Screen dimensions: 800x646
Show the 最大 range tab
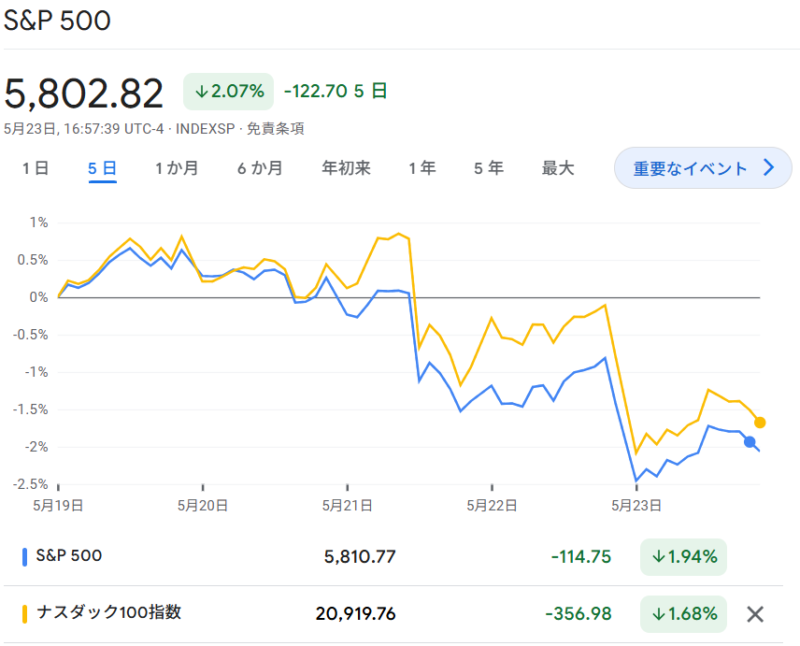click(x=558, y=168)
